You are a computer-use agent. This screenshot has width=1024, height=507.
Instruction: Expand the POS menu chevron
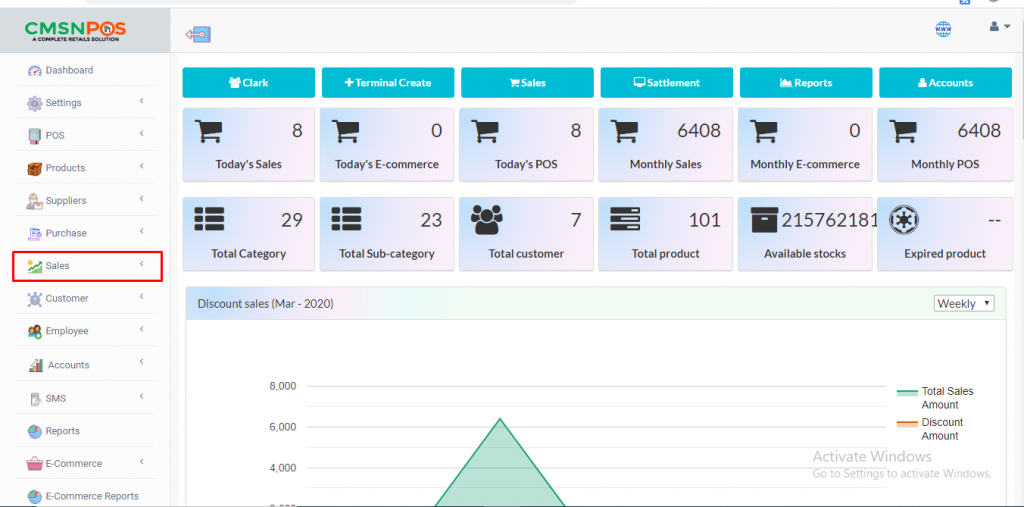[x=141, y=134]
